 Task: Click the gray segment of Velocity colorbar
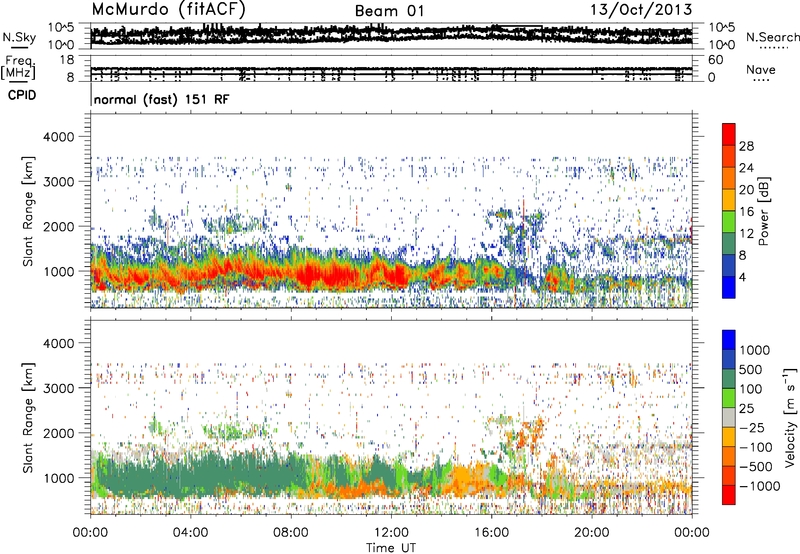(x=729, y=417)
